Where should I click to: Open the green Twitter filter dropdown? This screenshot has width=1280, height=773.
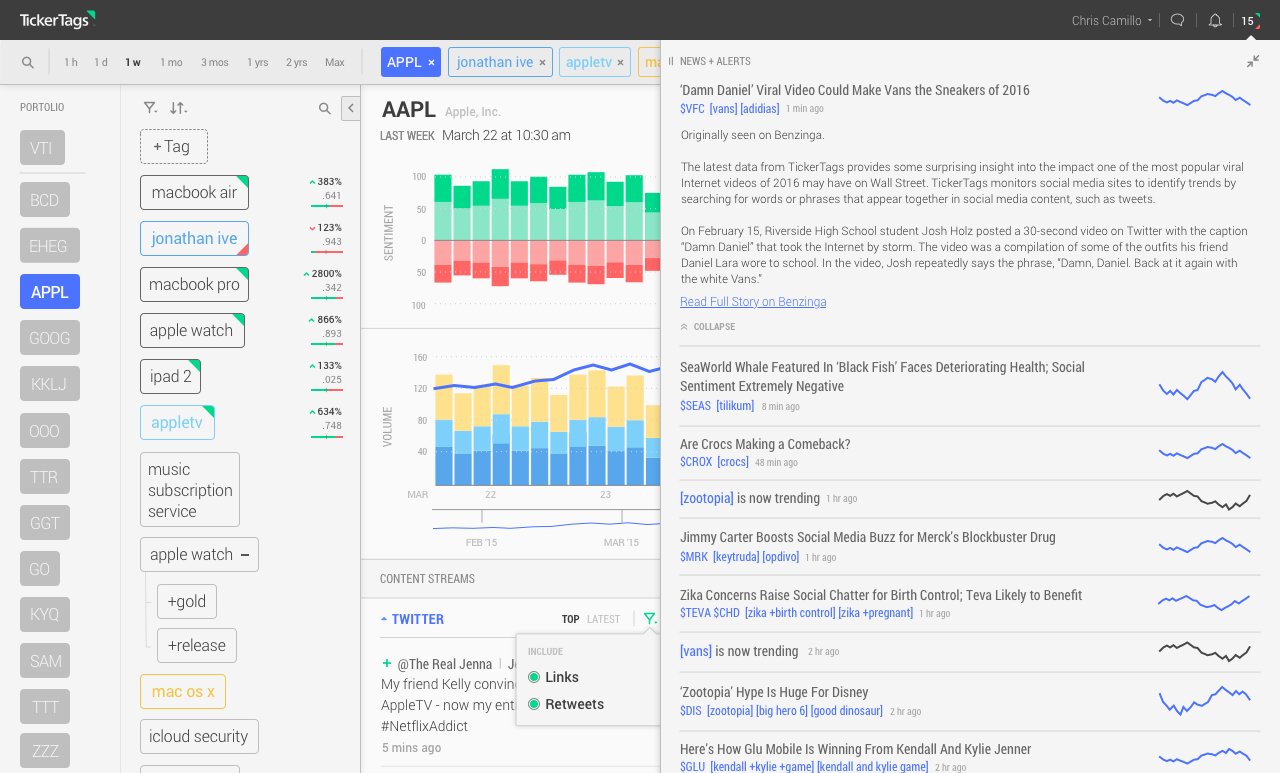pyautogui.click(x=650, y=619)
